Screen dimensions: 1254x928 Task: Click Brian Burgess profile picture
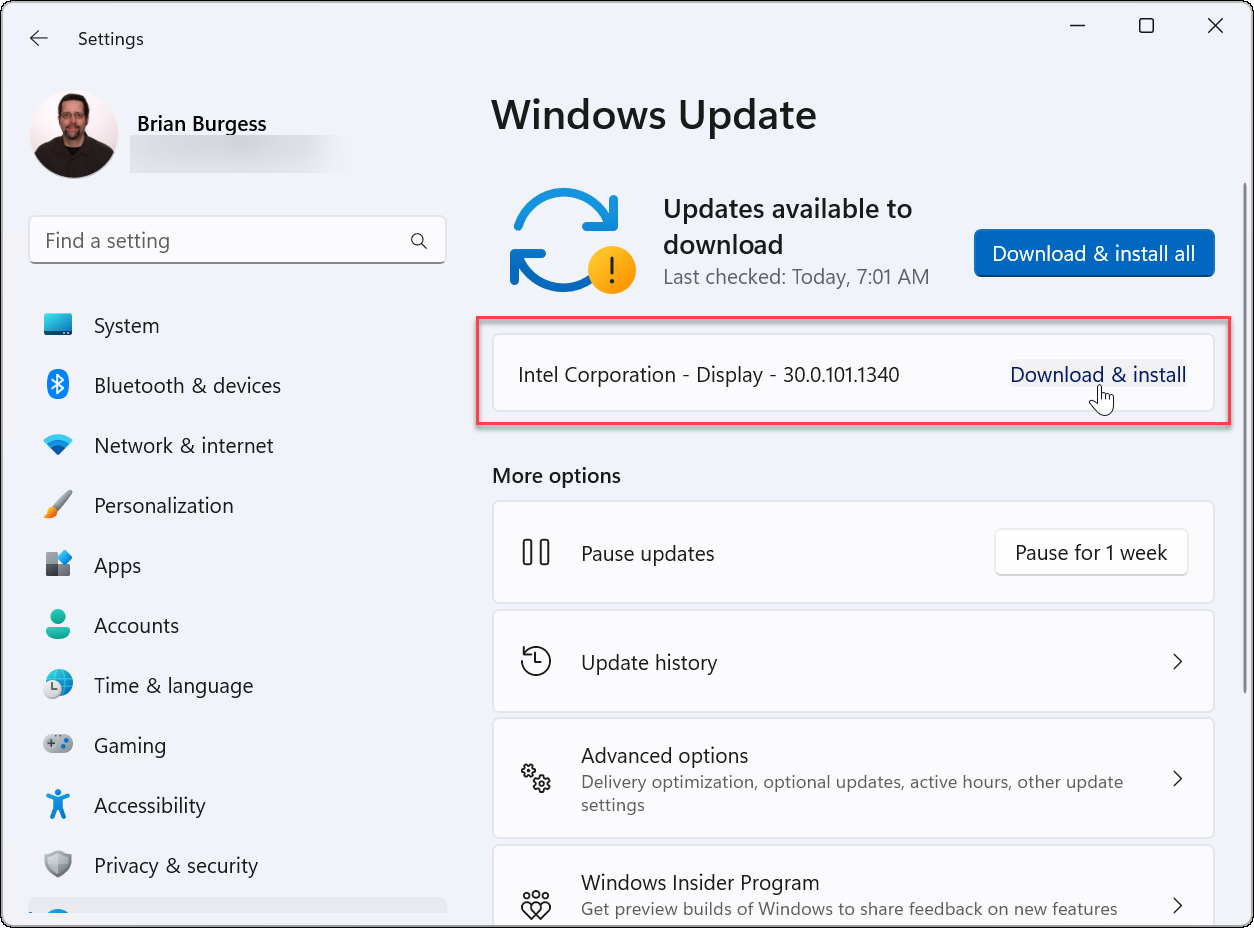[73, 133]
